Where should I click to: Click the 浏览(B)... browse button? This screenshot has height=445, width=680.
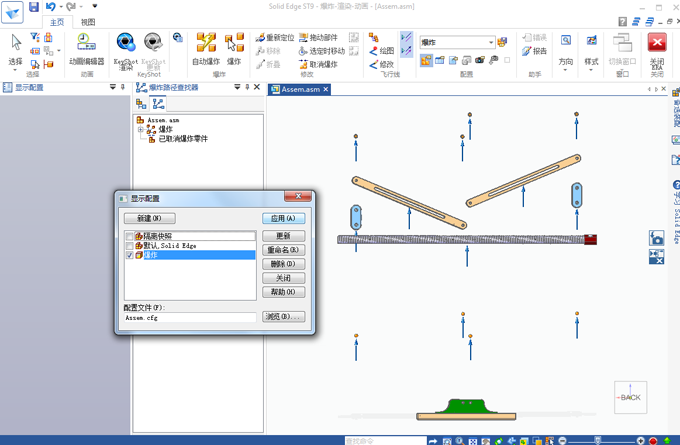click(x=283, y=317)
